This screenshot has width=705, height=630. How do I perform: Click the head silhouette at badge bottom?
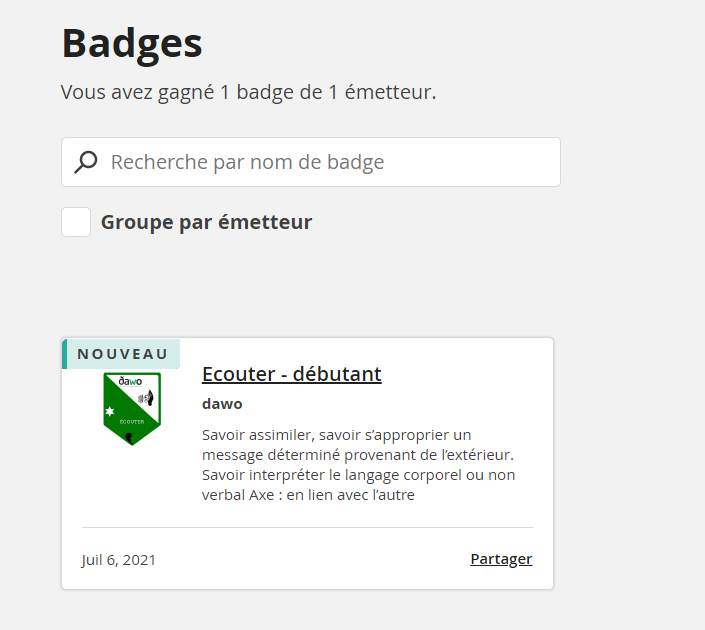129,438
